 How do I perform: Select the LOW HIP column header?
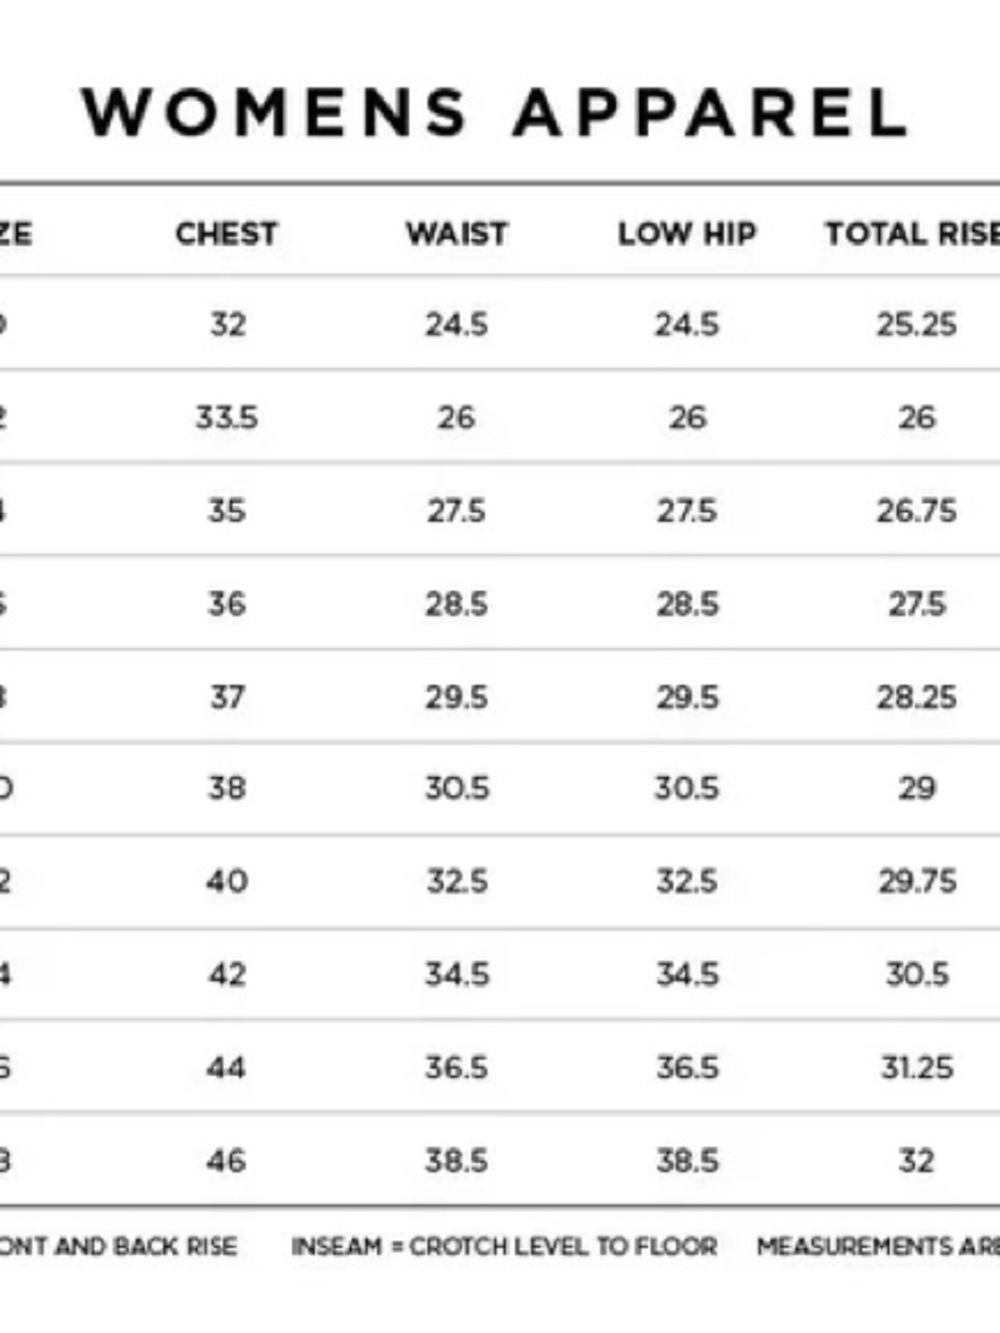click(687, 233)
